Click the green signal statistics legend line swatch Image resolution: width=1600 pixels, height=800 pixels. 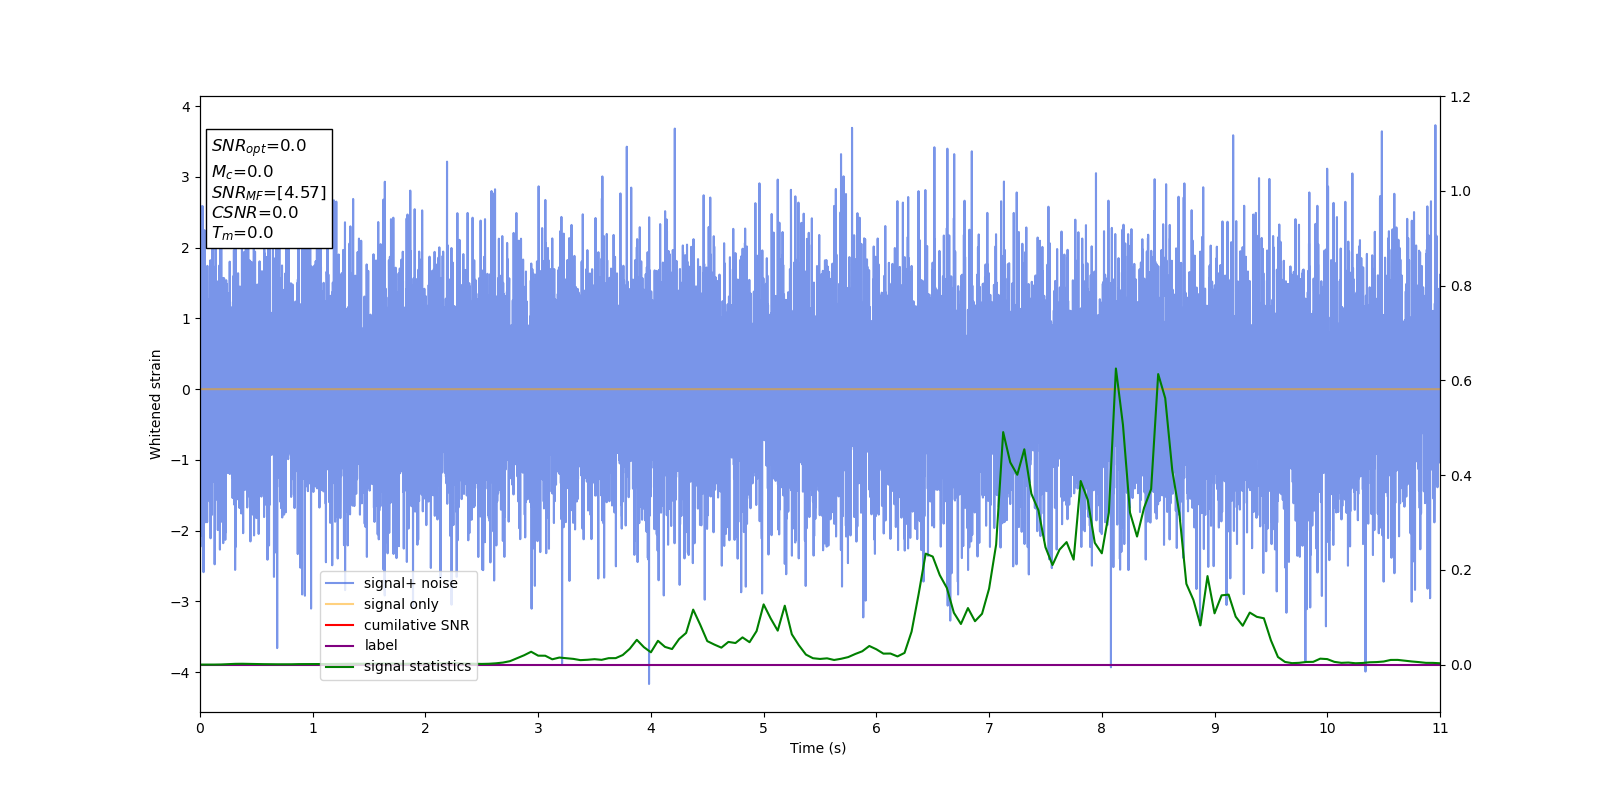coord(340,666)
